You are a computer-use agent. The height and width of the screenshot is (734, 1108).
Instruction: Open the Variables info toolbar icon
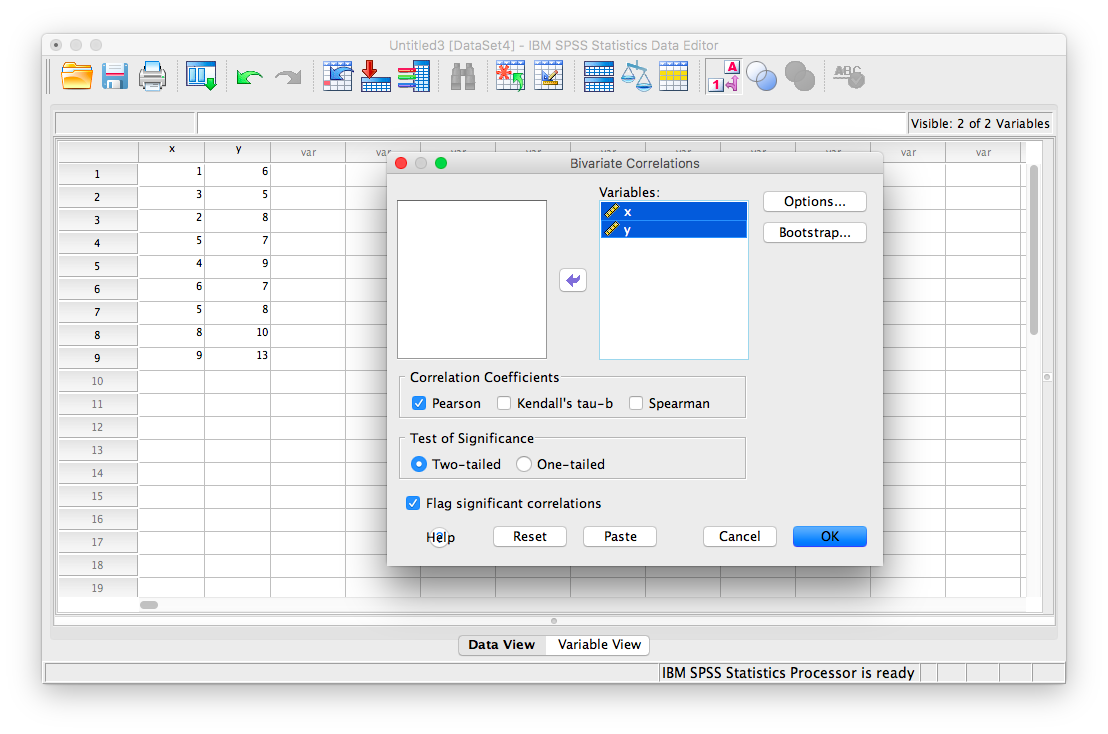414,76
